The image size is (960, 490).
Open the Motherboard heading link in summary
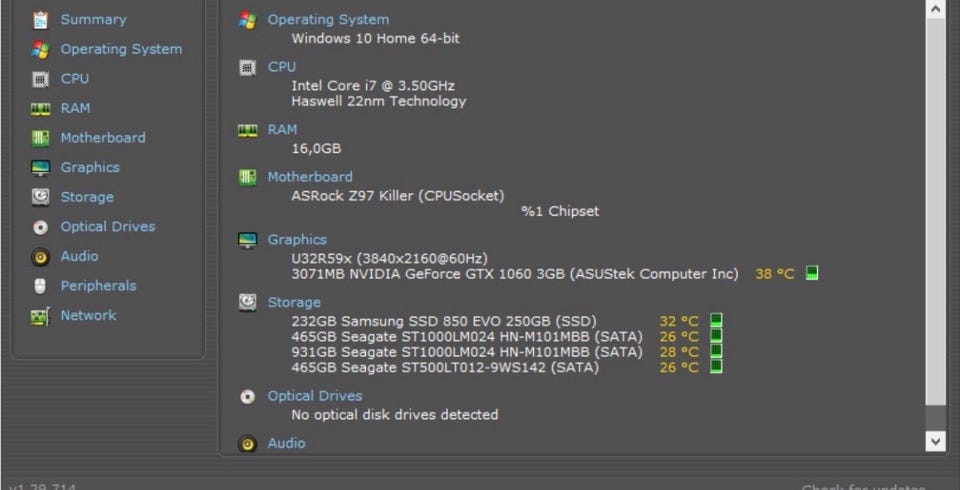310,177
